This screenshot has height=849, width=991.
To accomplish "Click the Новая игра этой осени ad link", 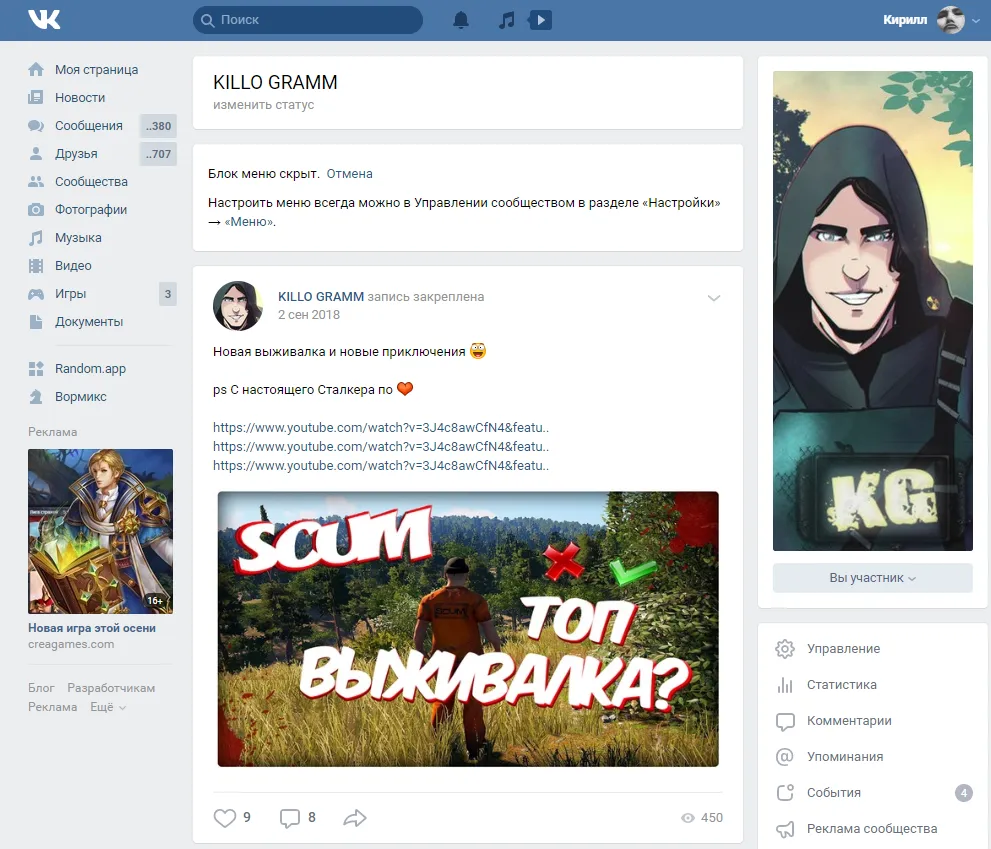I will 92,628.
